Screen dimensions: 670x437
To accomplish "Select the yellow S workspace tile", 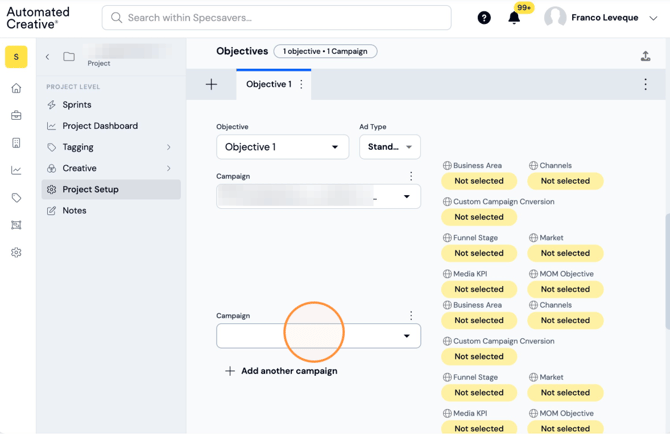I will click(16, 57).
